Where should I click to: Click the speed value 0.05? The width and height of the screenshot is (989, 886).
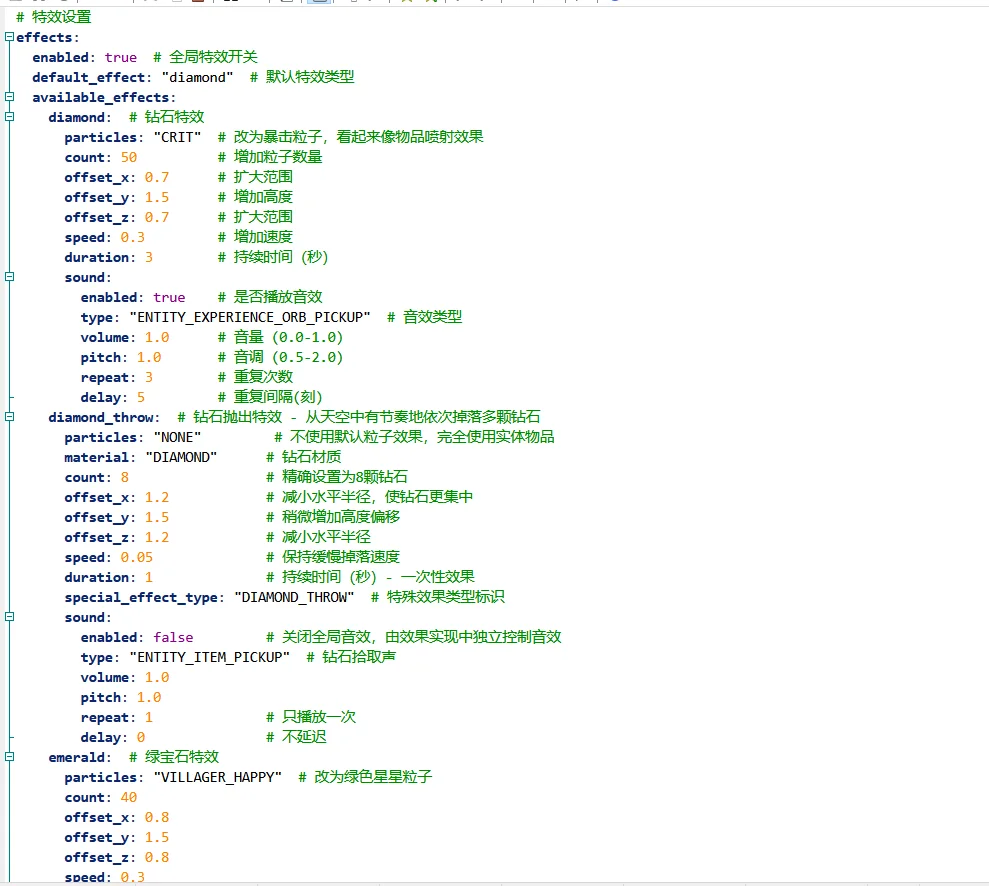click(x=137, y=557)
